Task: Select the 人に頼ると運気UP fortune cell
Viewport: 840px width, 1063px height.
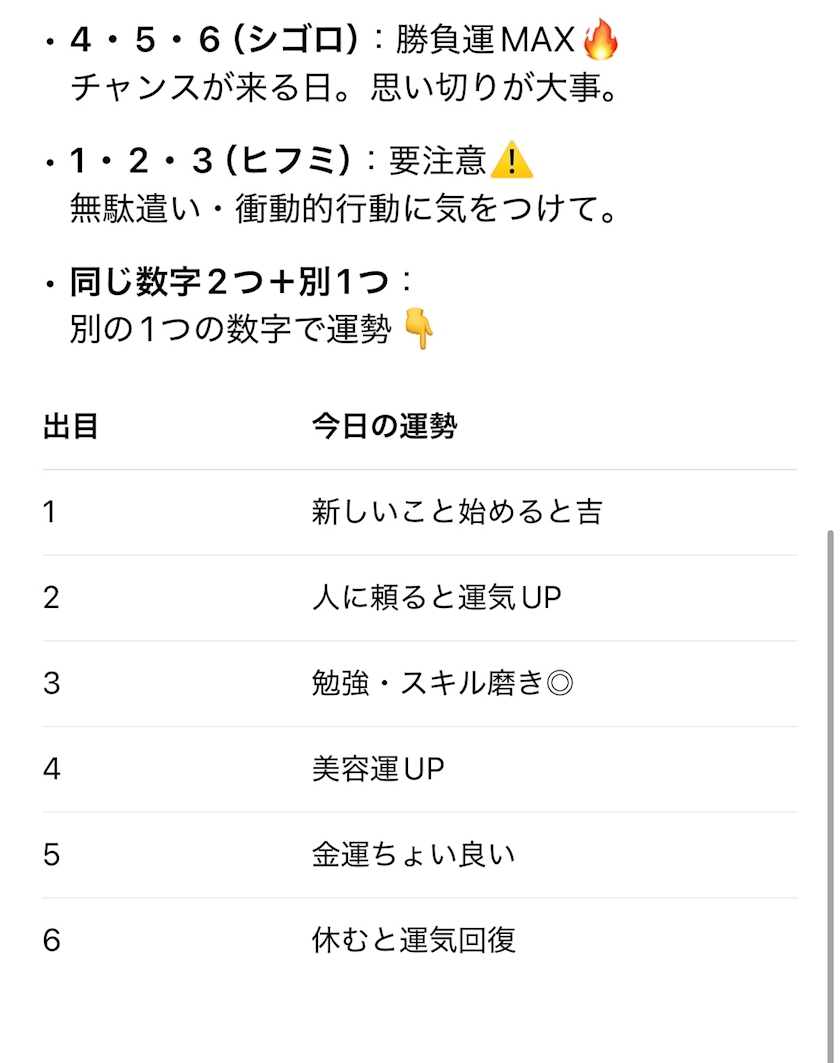Action: (x=436, y=598)
